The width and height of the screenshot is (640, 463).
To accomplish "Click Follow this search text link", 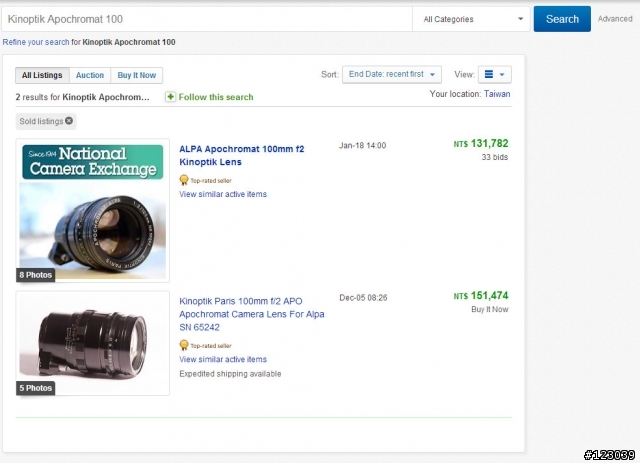I will [x=216, y=97].
